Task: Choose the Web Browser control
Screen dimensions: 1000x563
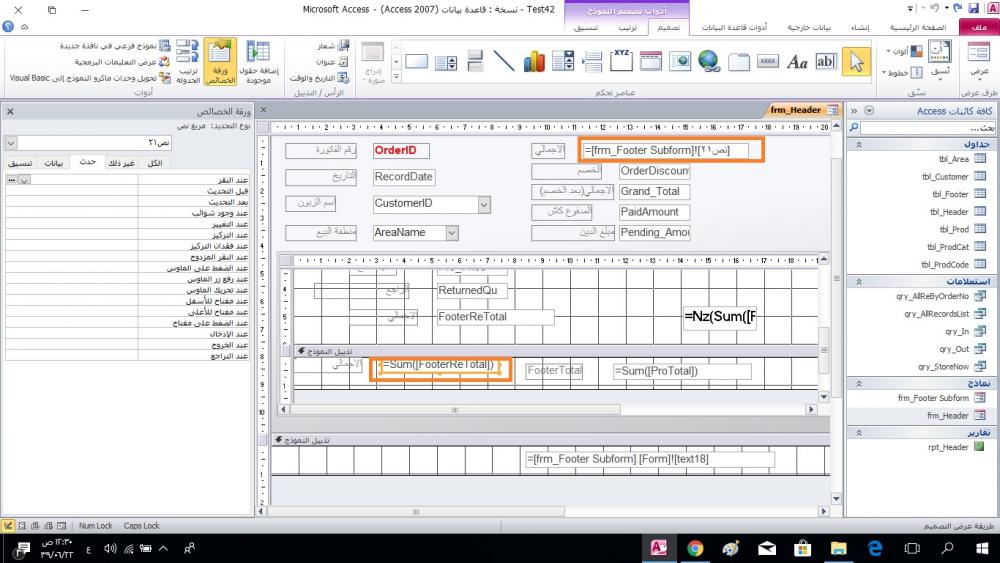Action: [680, 61]
